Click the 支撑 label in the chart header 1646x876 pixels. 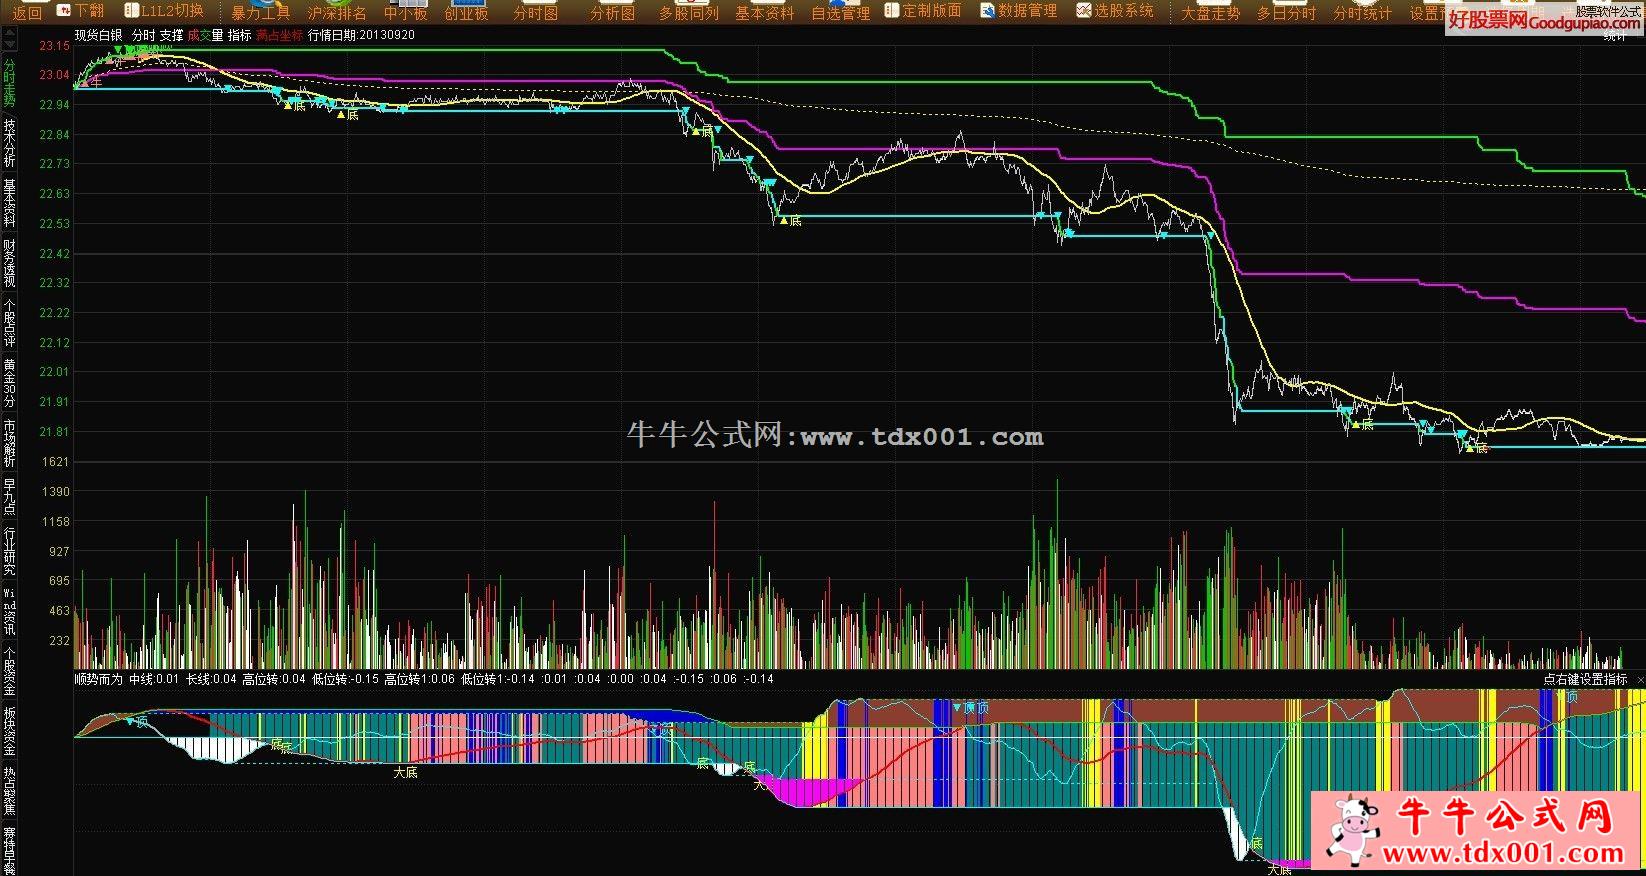[x=172, y=35]
